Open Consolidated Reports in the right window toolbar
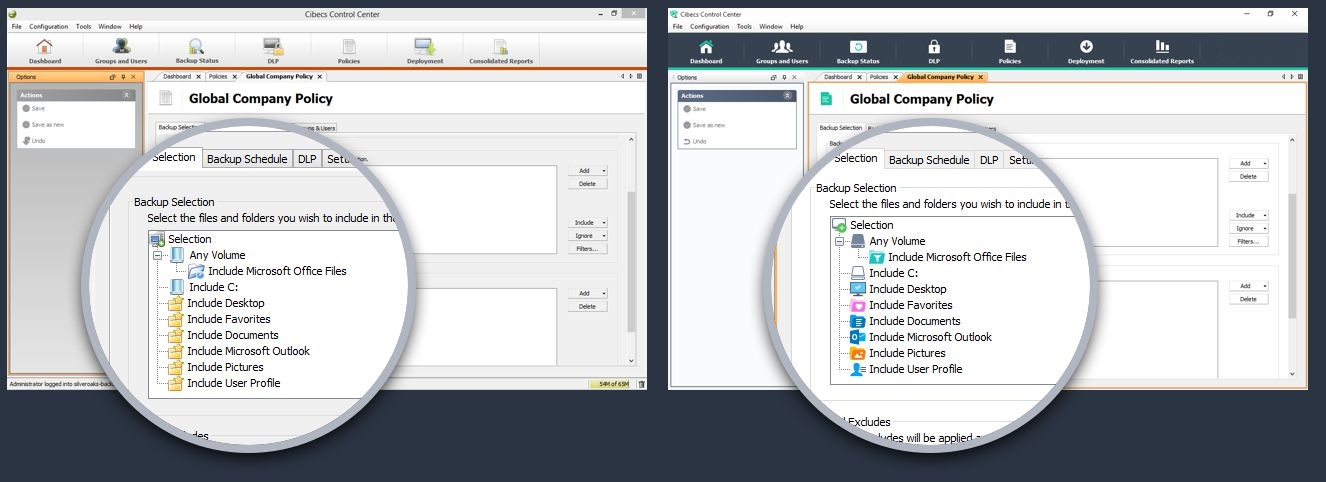1326x482 pixels. 1161,48
